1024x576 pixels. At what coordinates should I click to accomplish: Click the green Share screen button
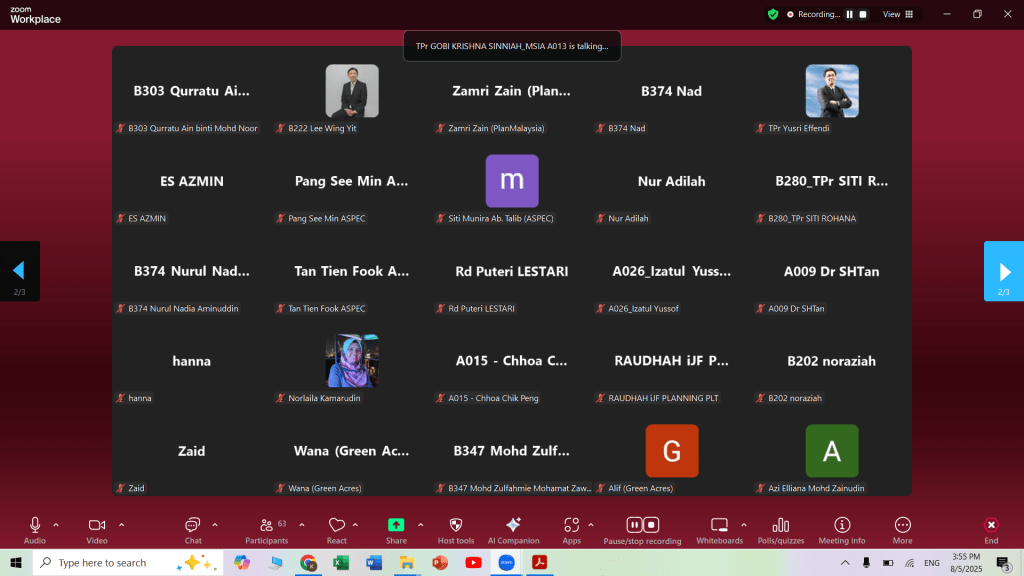[x=396, y=526]
